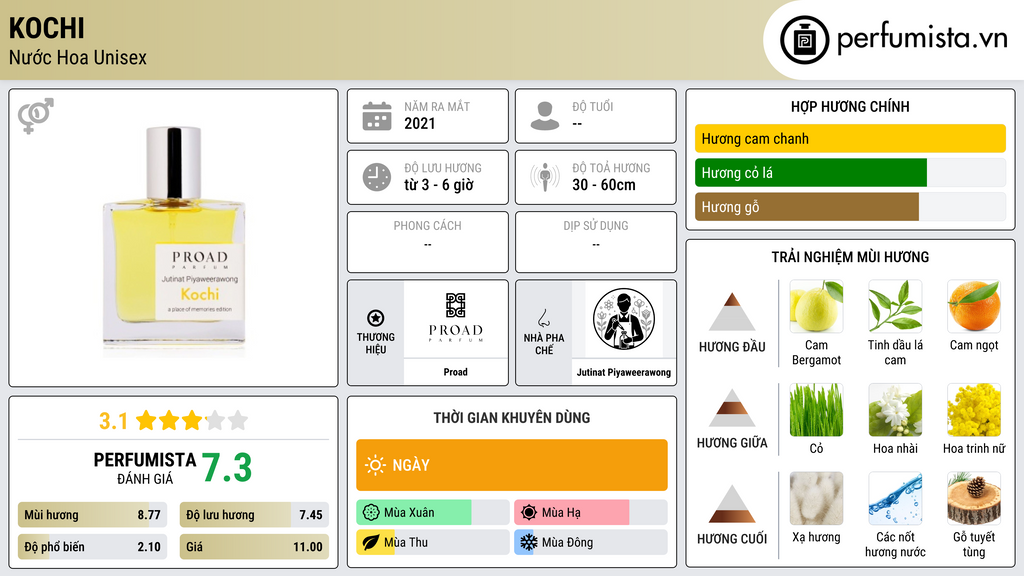Image resolution: width=1024 pixels, height=576 pixels.
Task: Click the Nước Hoa Unisex subtitle
Action: pos(78,57)
